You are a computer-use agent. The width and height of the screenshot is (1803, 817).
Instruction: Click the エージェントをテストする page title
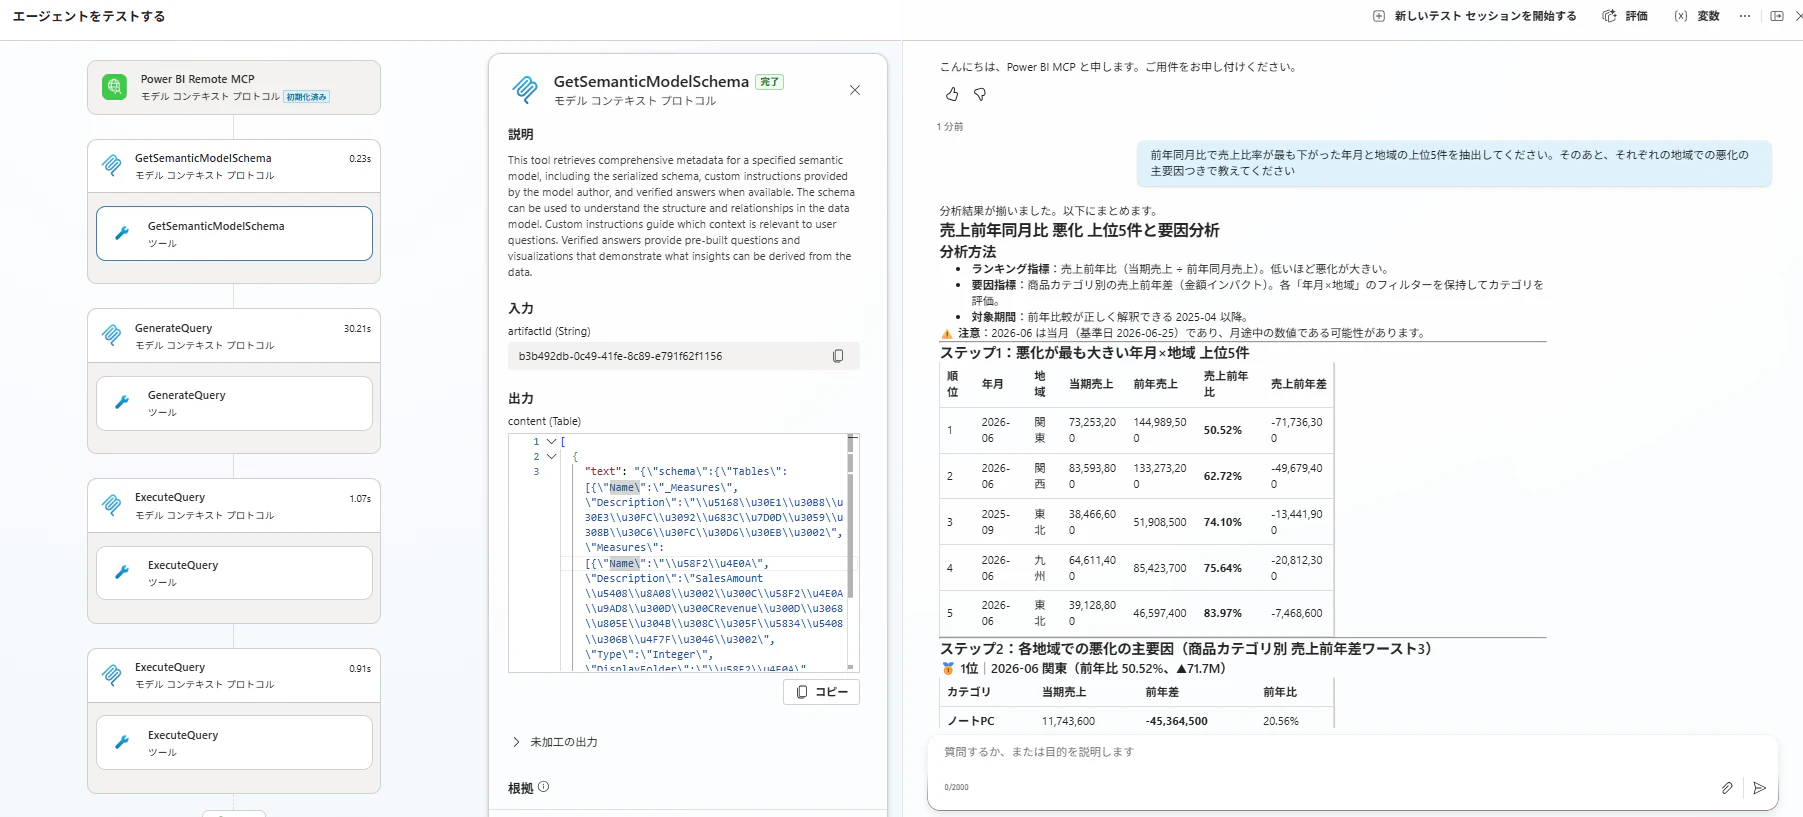[89, 16]
